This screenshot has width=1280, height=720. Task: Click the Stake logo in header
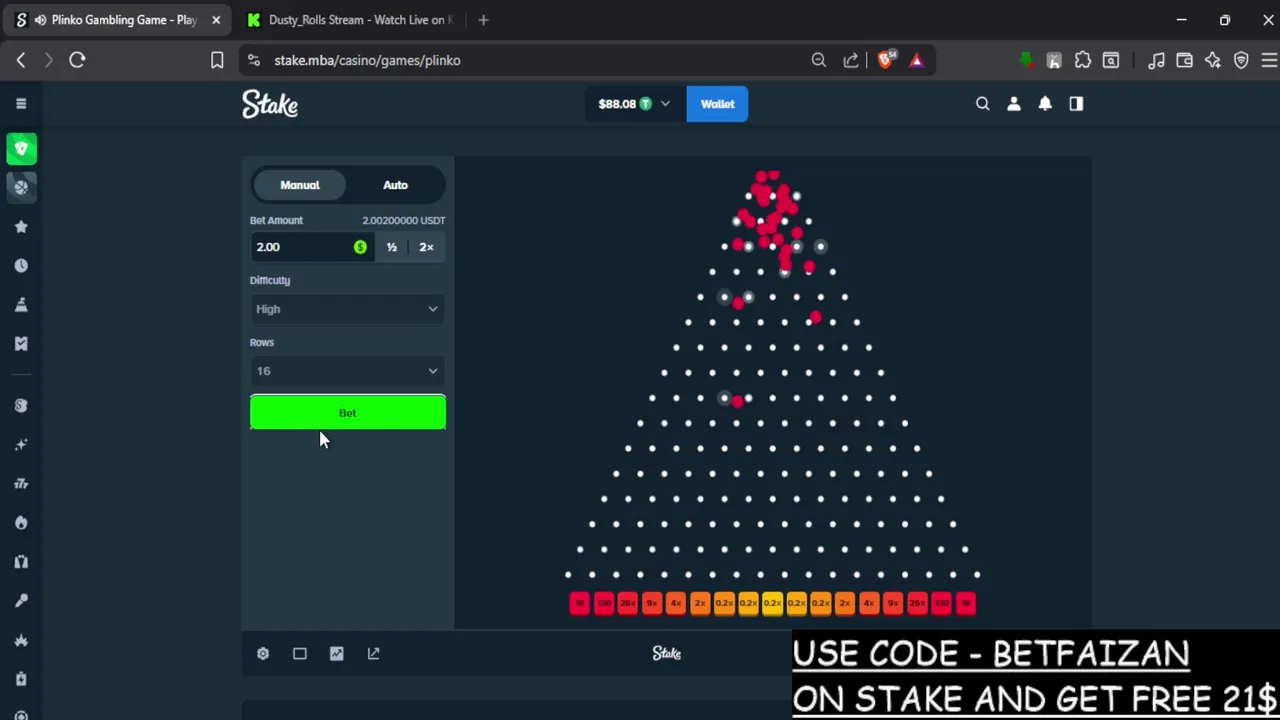[x=270, y=104]
